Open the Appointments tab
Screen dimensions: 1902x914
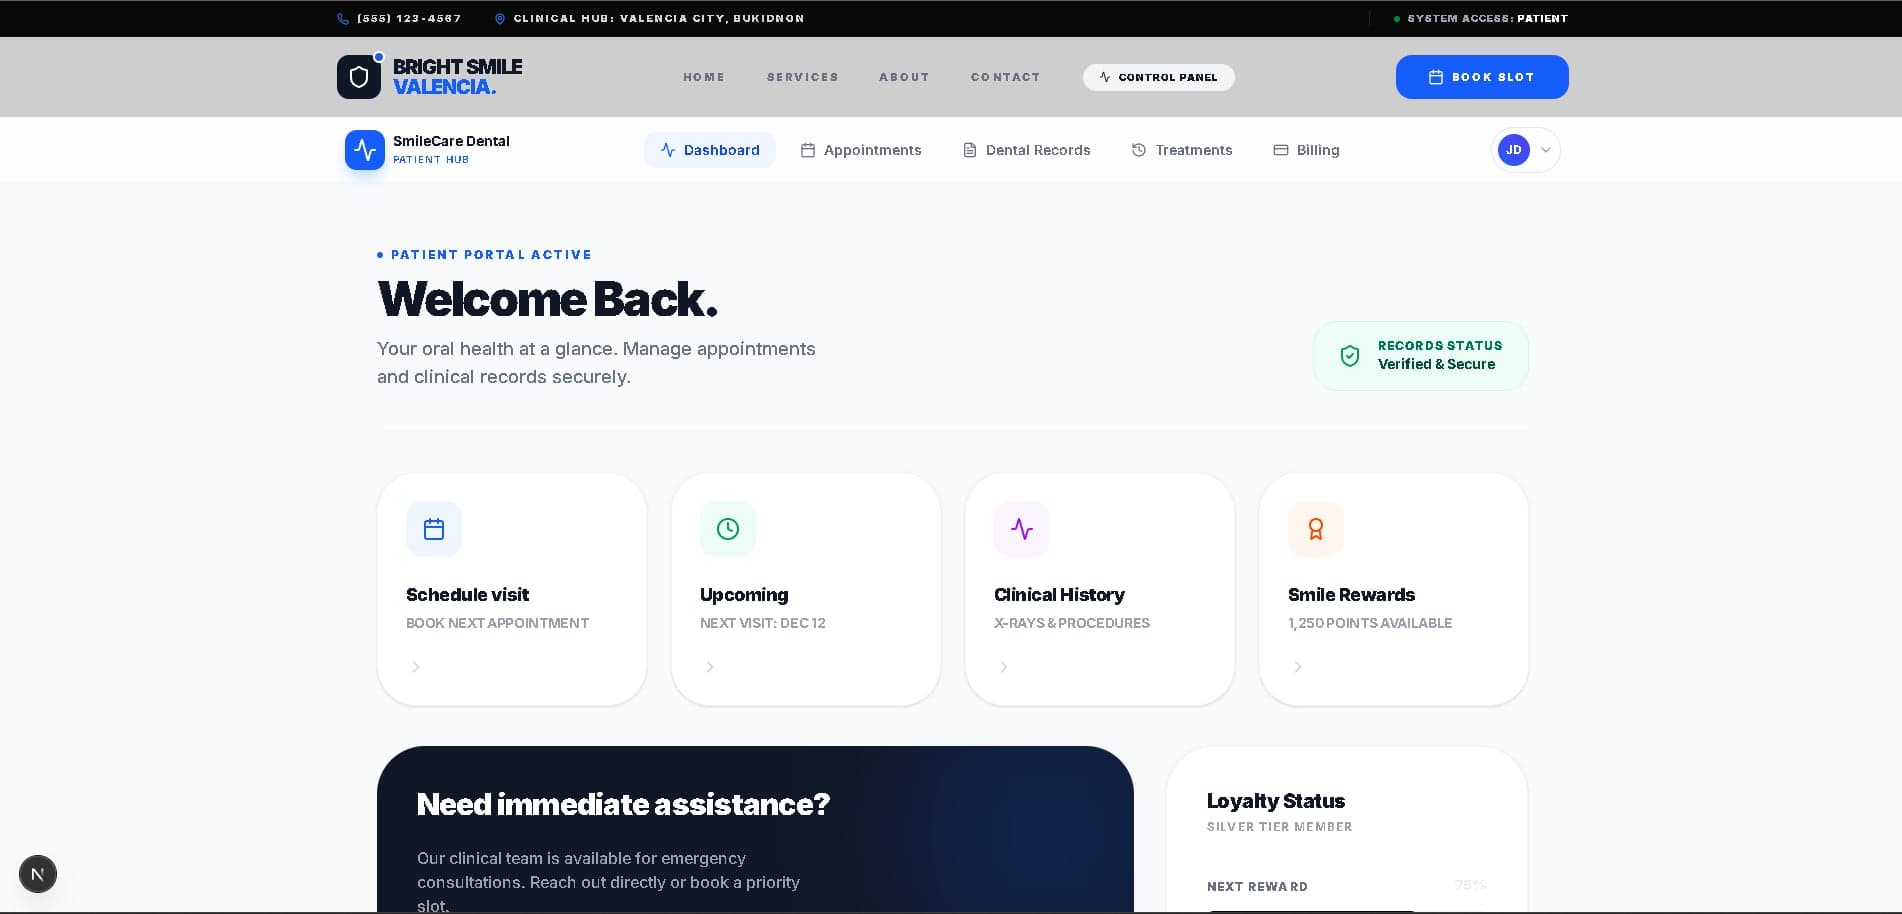[x=861, y=150]
